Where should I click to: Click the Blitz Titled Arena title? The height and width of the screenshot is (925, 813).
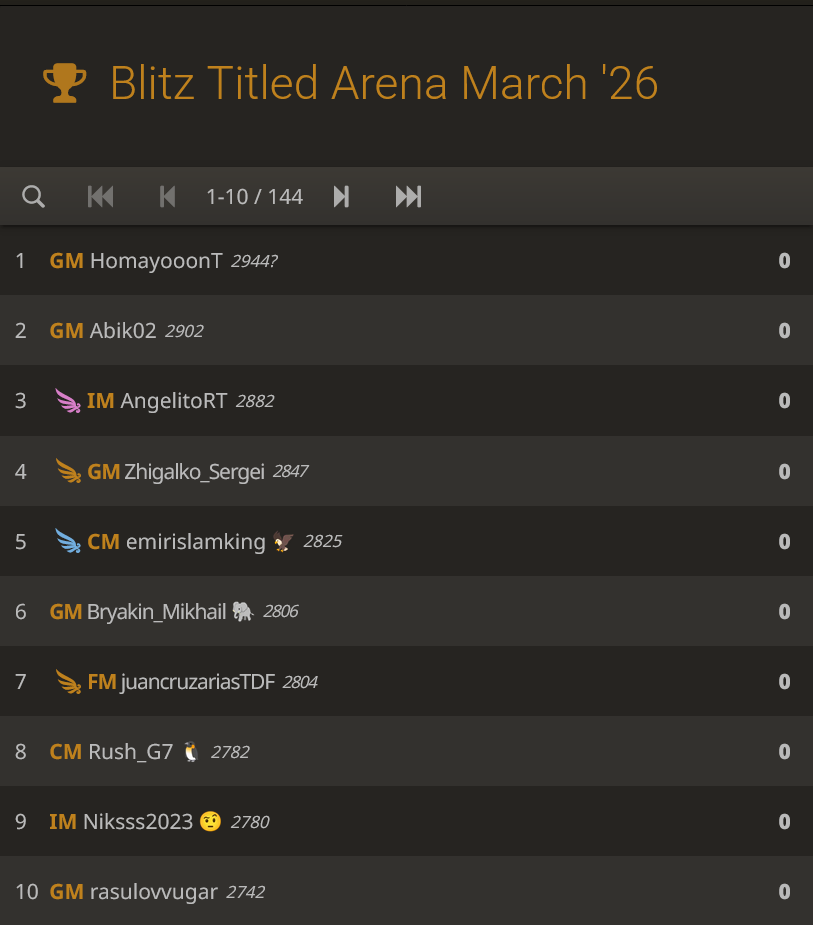(x=384, y=83)
